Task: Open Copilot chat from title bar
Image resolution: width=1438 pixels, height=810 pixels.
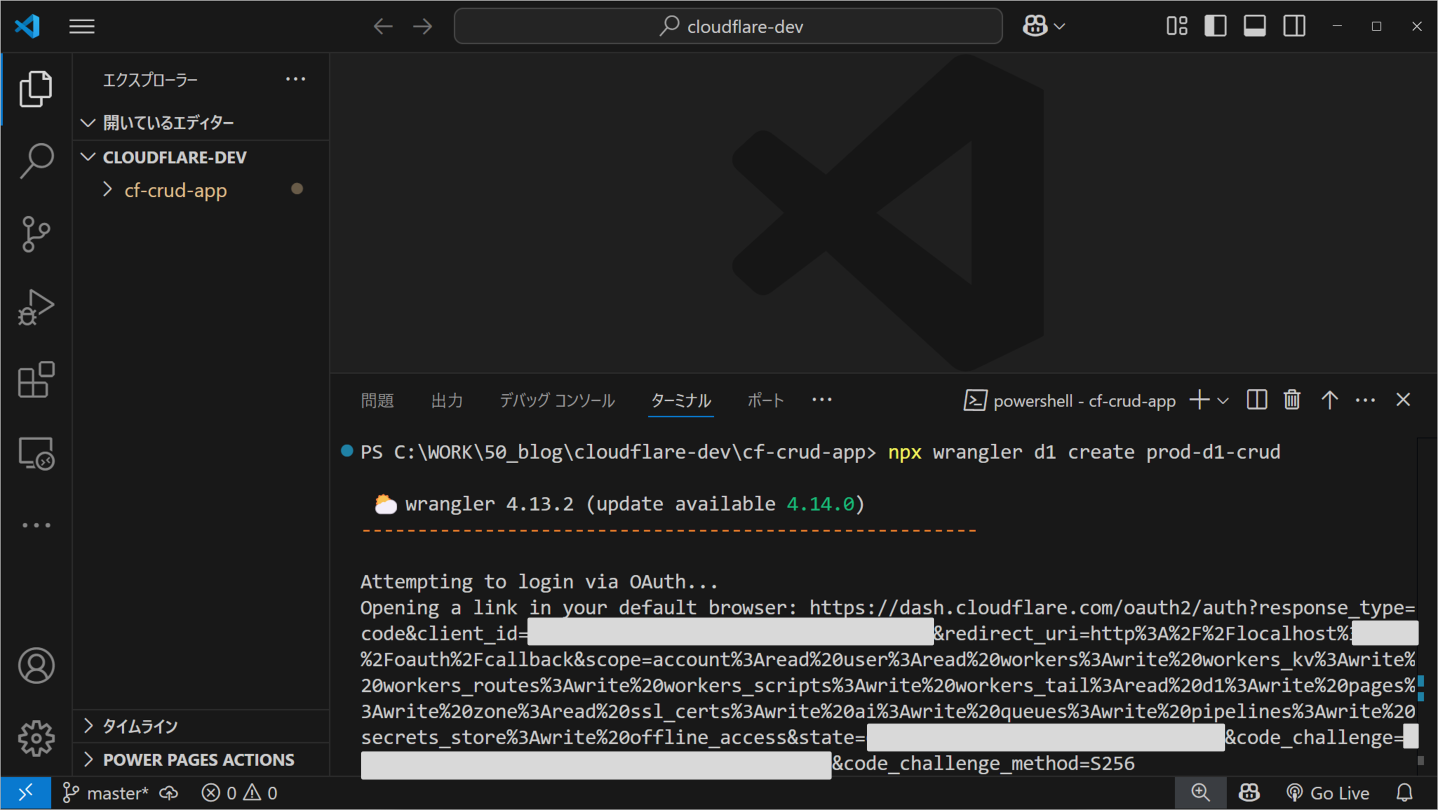Action: [1035, 27]
